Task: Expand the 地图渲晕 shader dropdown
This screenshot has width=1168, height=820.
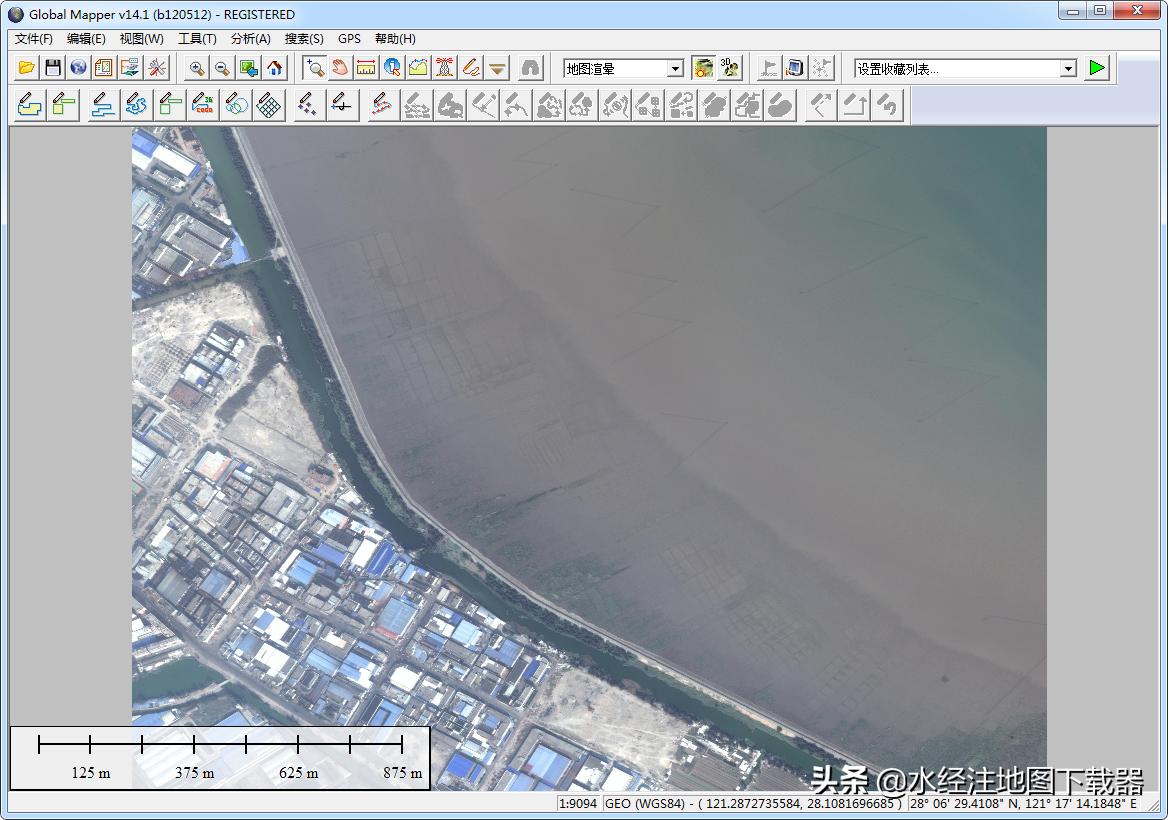Action: tap(675, 69)
